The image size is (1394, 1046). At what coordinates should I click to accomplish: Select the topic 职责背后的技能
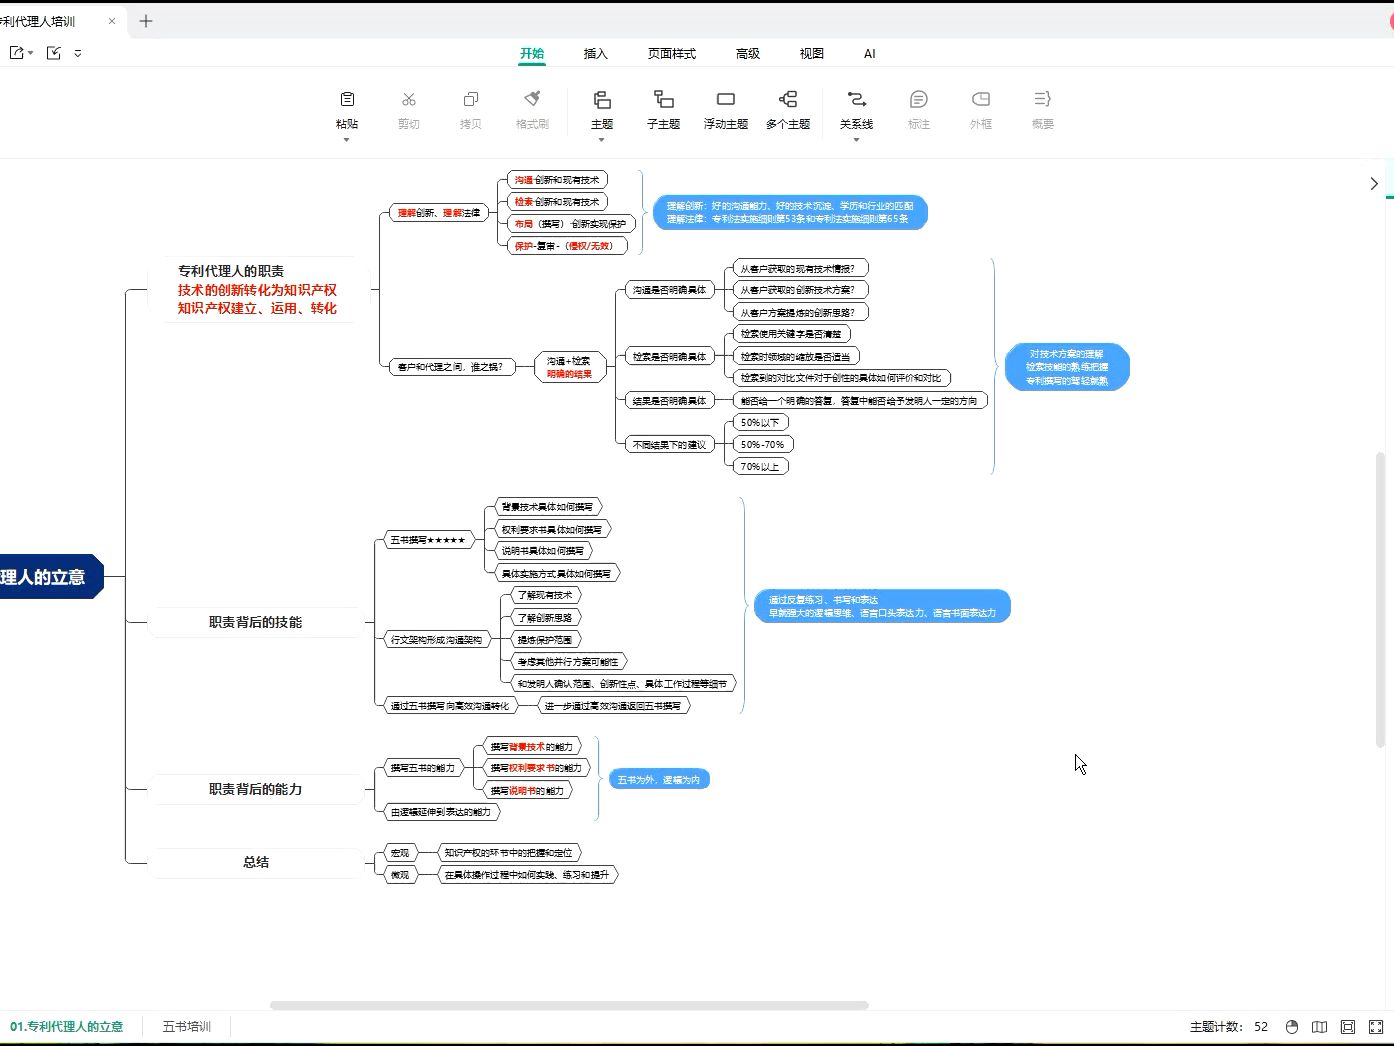255,622
